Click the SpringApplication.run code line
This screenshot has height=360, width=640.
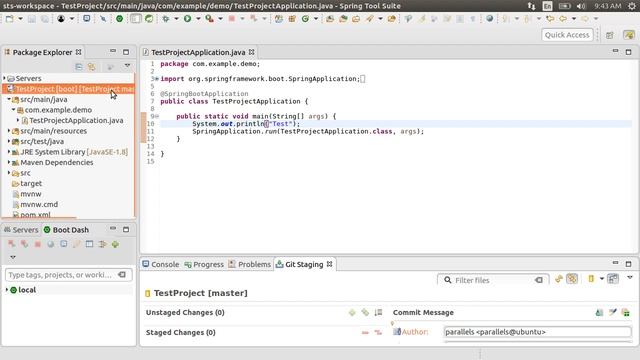coord(308,131)
